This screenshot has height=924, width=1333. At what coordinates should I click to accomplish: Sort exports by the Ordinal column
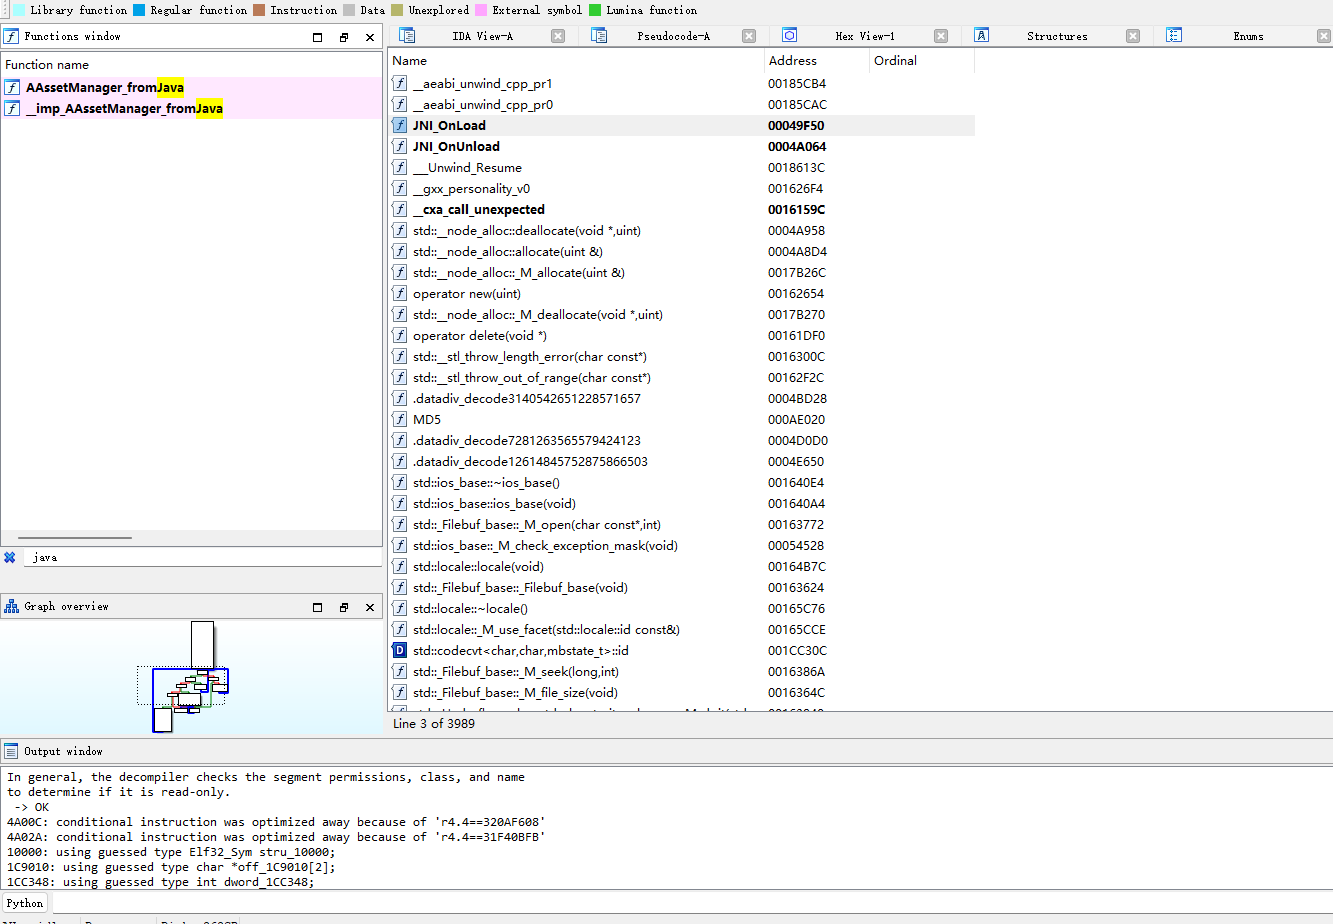pyautogui.click(x=922, y=61)
